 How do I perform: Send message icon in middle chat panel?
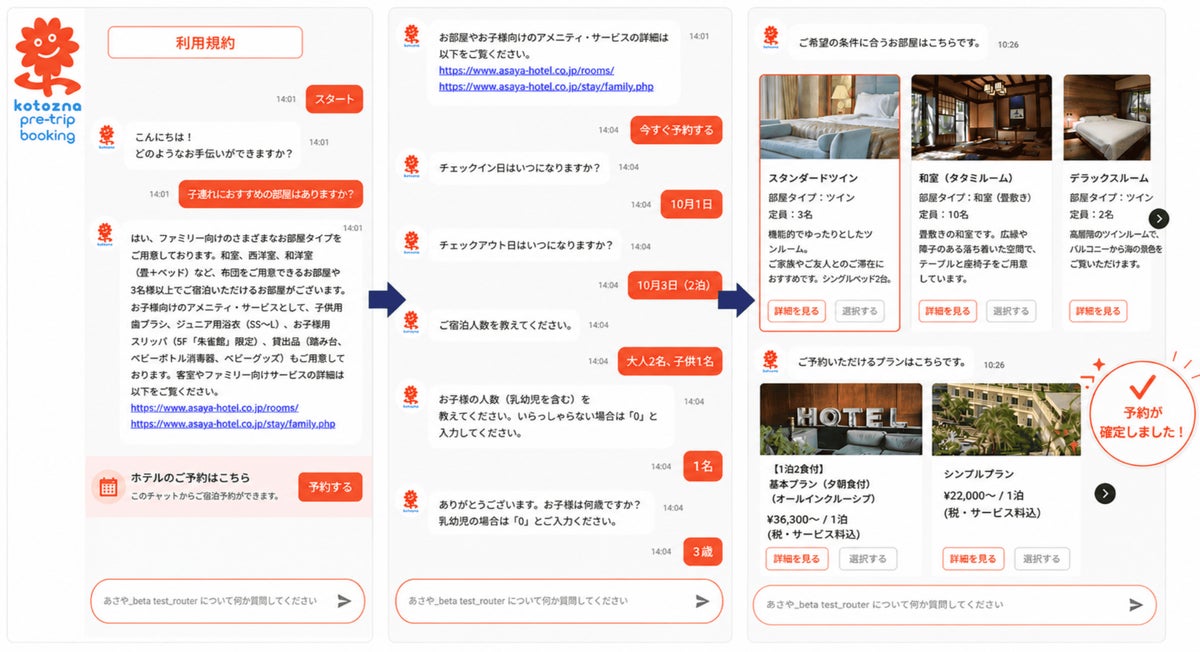tap(702, 601)
